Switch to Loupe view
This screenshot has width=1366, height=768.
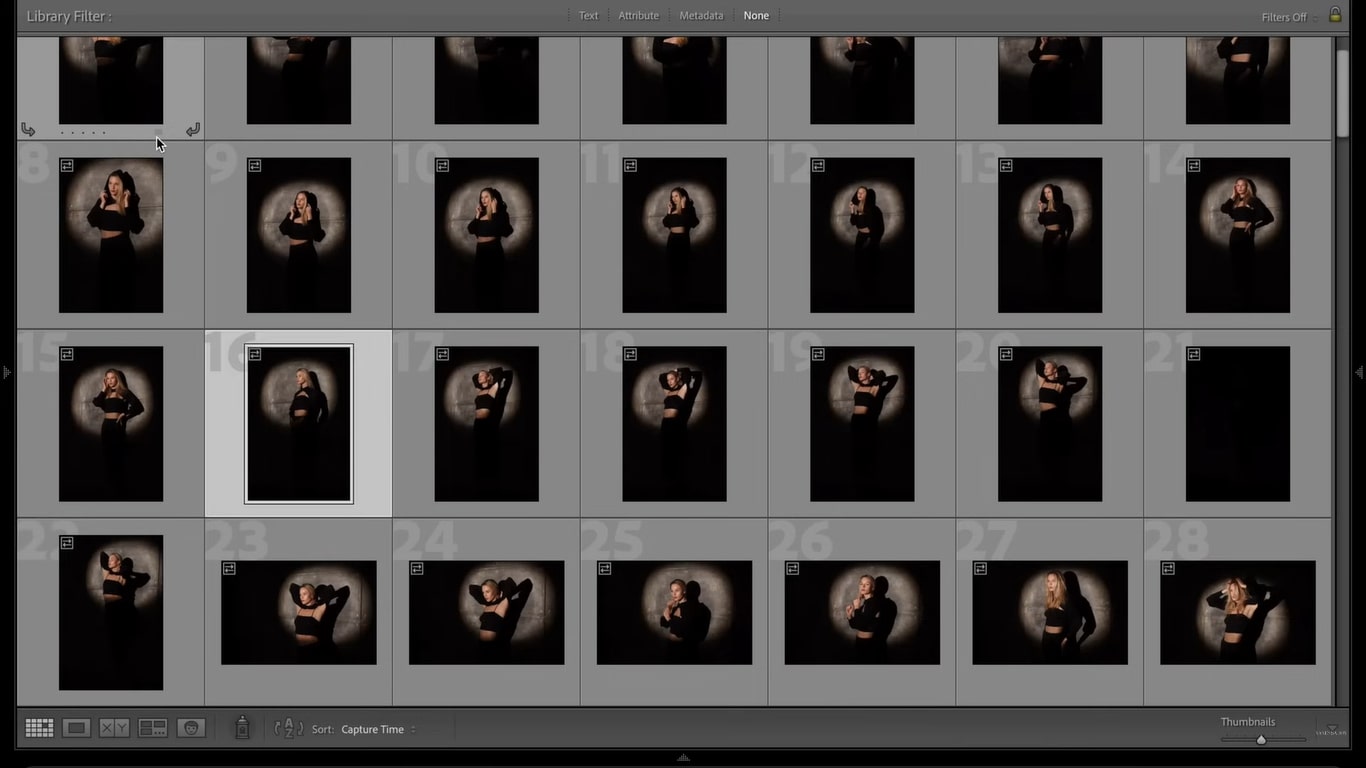(x=76, y=728)
